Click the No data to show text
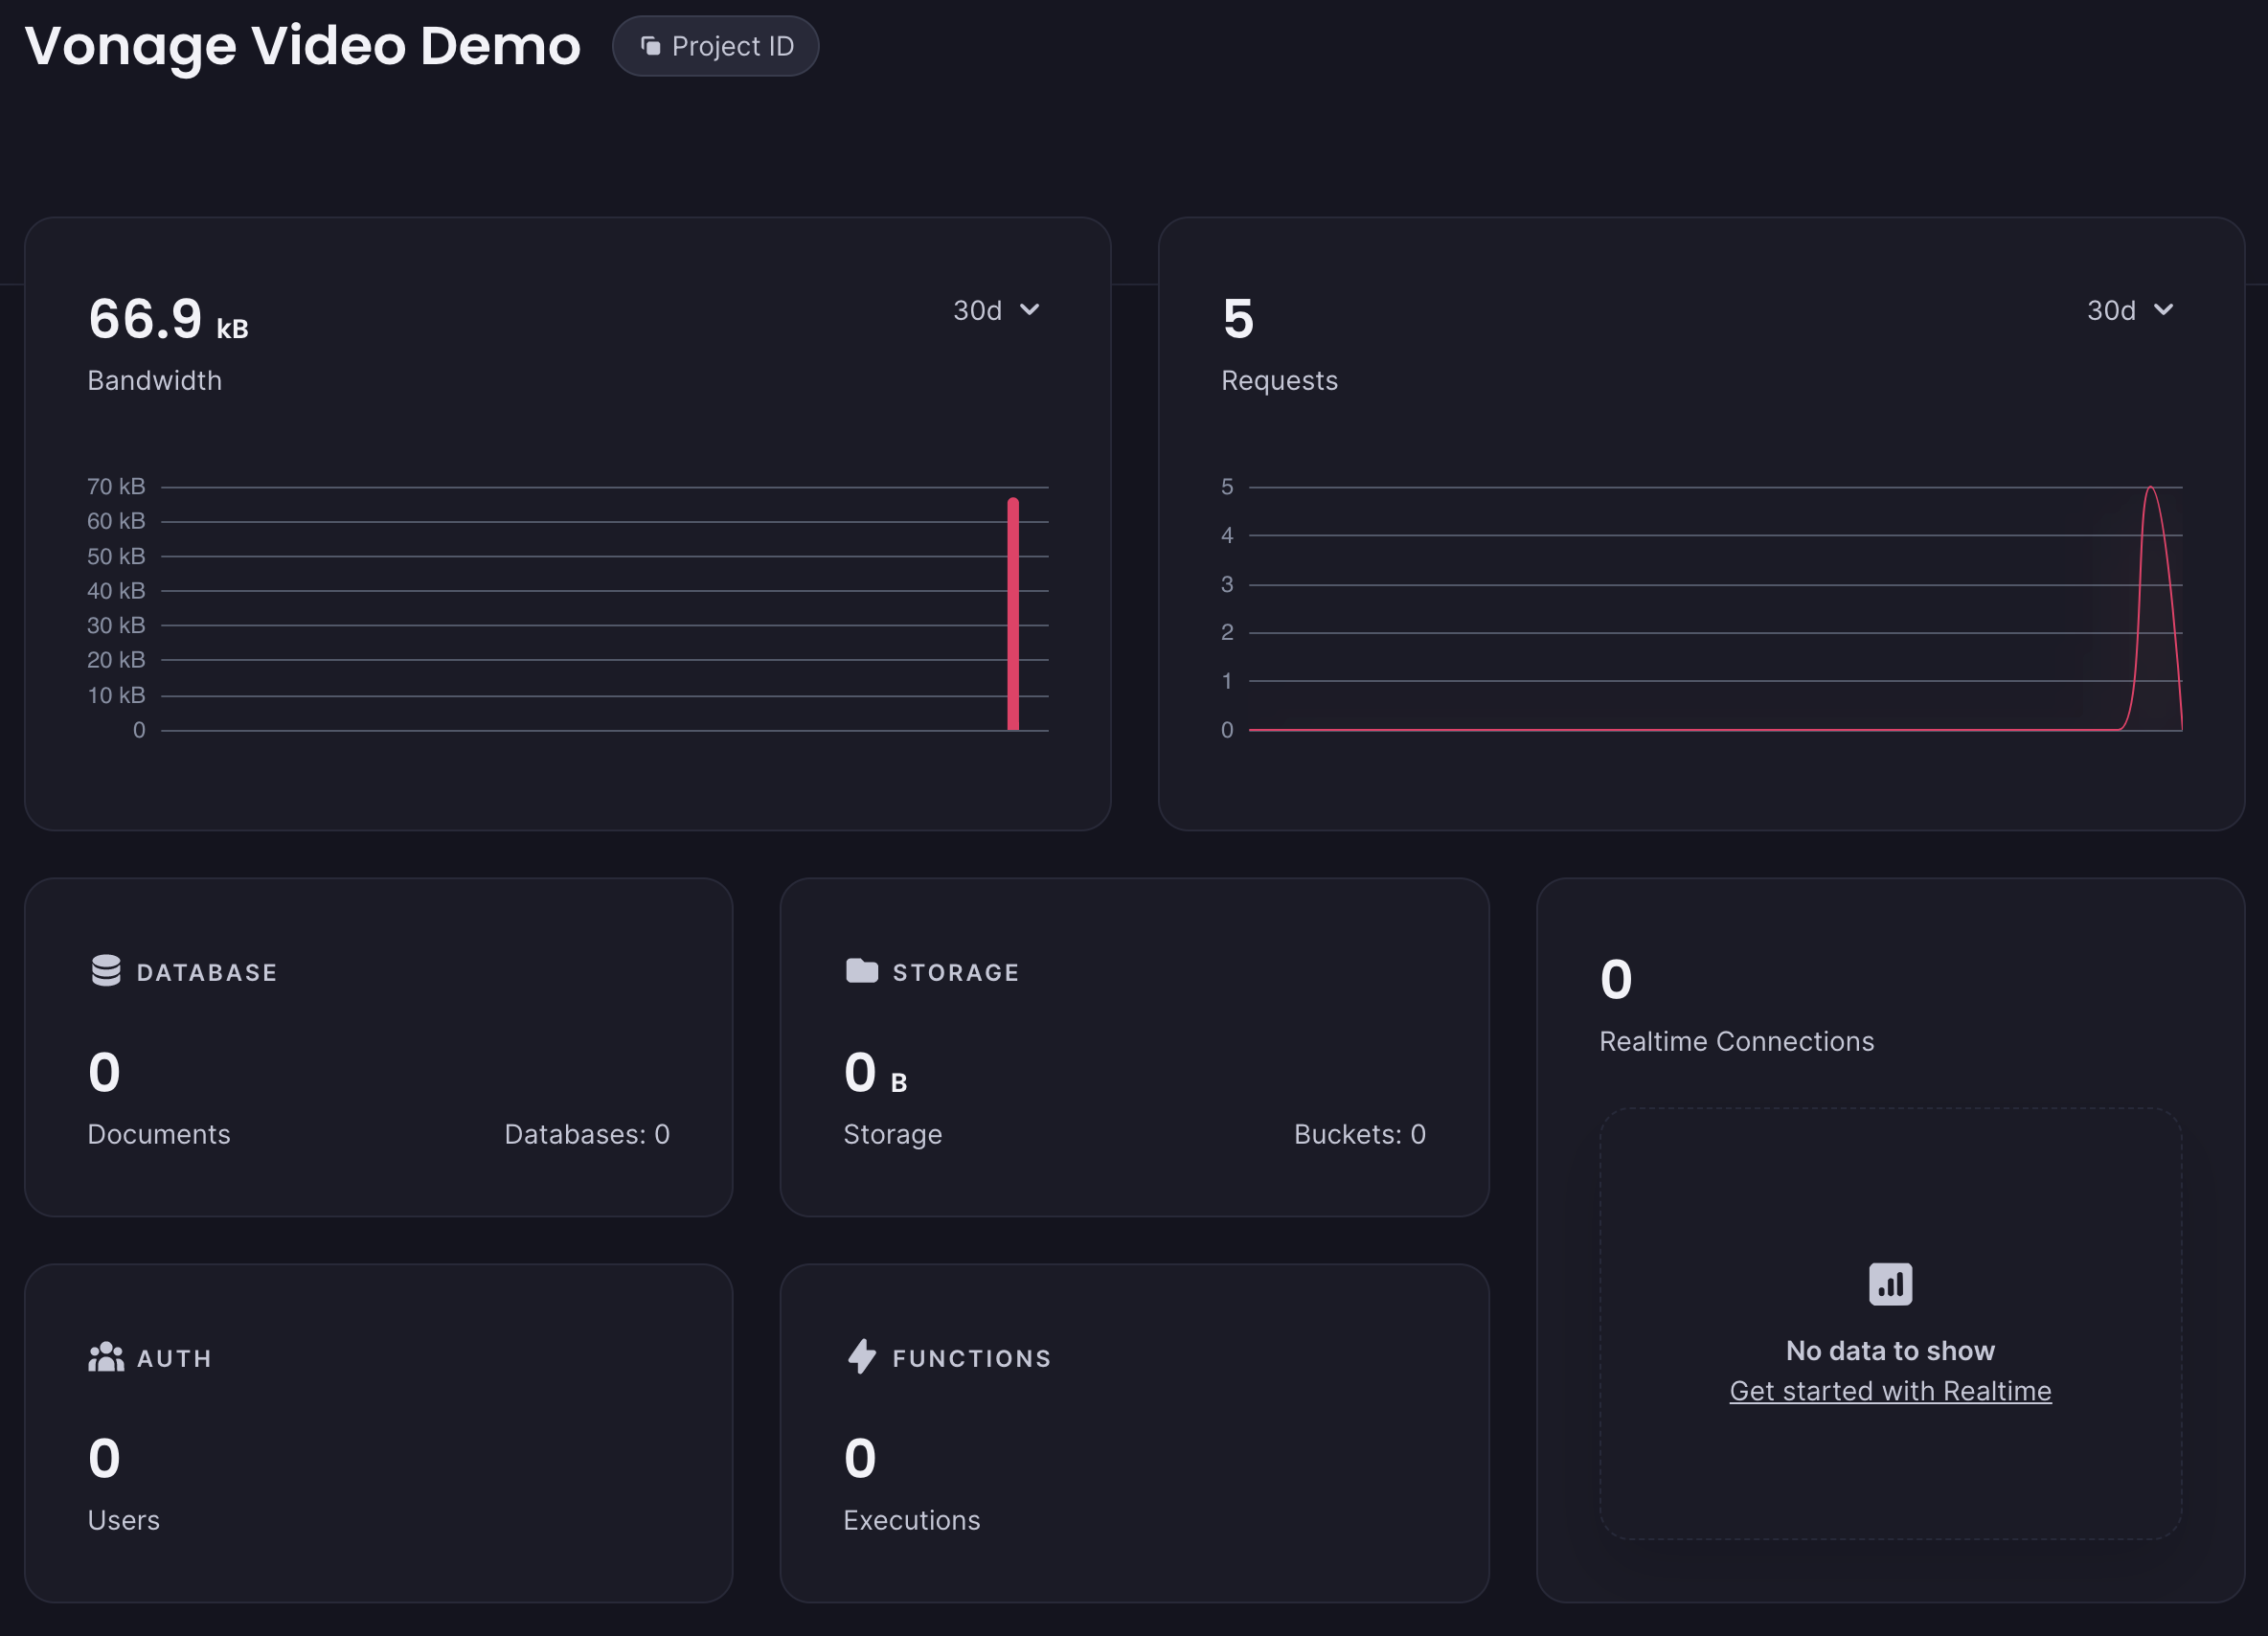This screenshot has width=2268, height=1636. click(1890, 1351)
